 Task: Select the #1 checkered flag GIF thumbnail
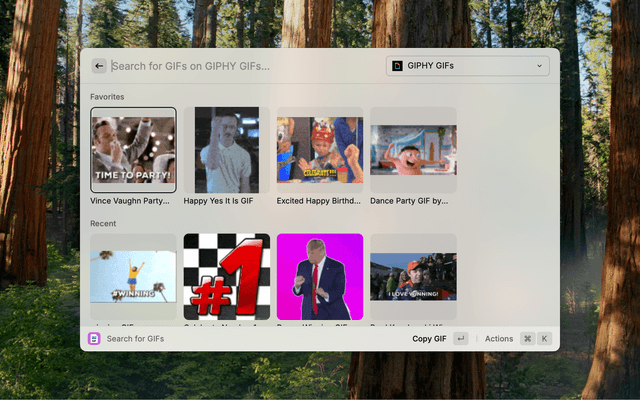[227, 277]
